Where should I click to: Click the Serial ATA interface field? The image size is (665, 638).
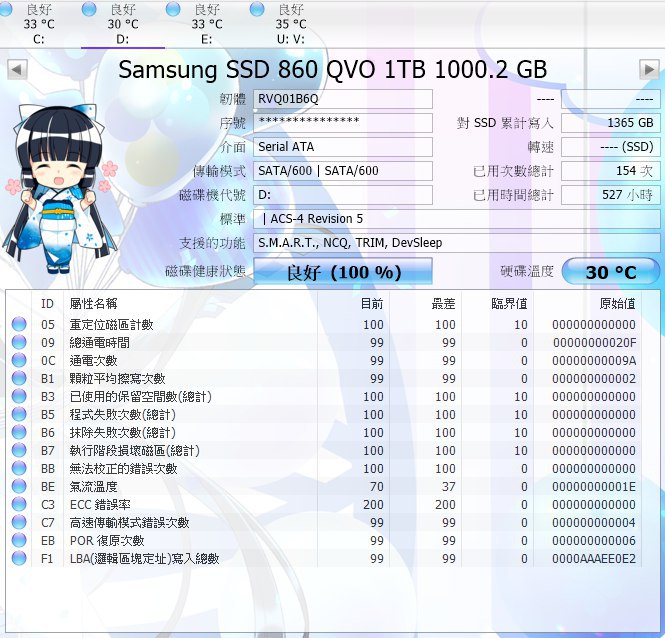pos(343,147)
